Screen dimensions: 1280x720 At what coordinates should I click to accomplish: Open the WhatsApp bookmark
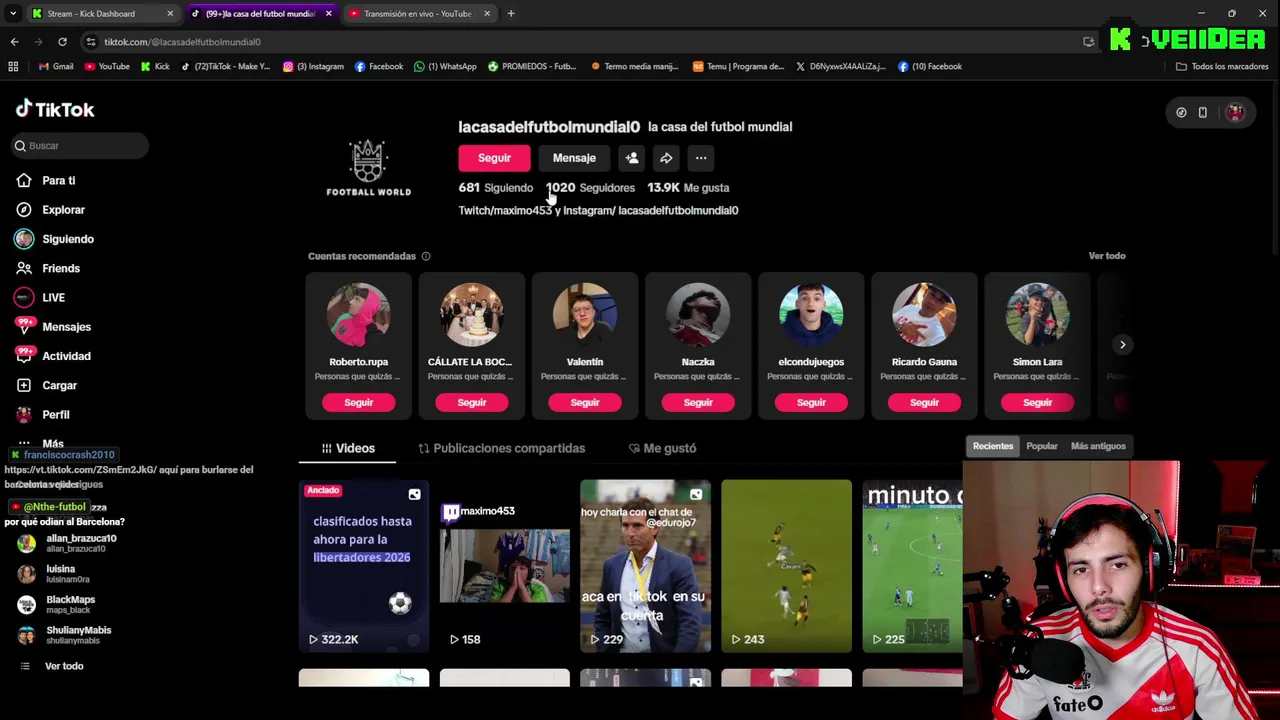point(445,67)
